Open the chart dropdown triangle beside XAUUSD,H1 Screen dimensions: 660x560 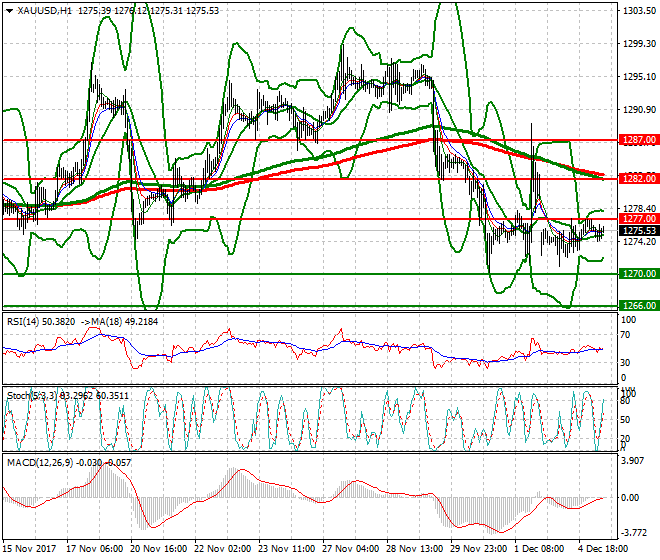(x=10, y=11)
